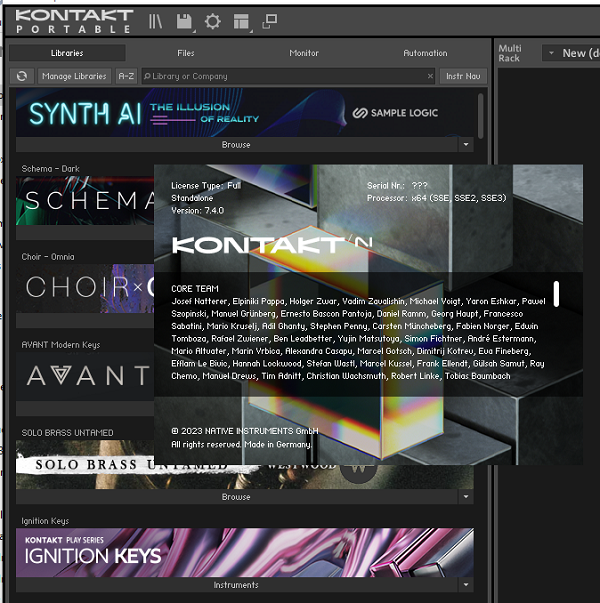Click Browse under Synth AI library

click(x=236, y=145)
